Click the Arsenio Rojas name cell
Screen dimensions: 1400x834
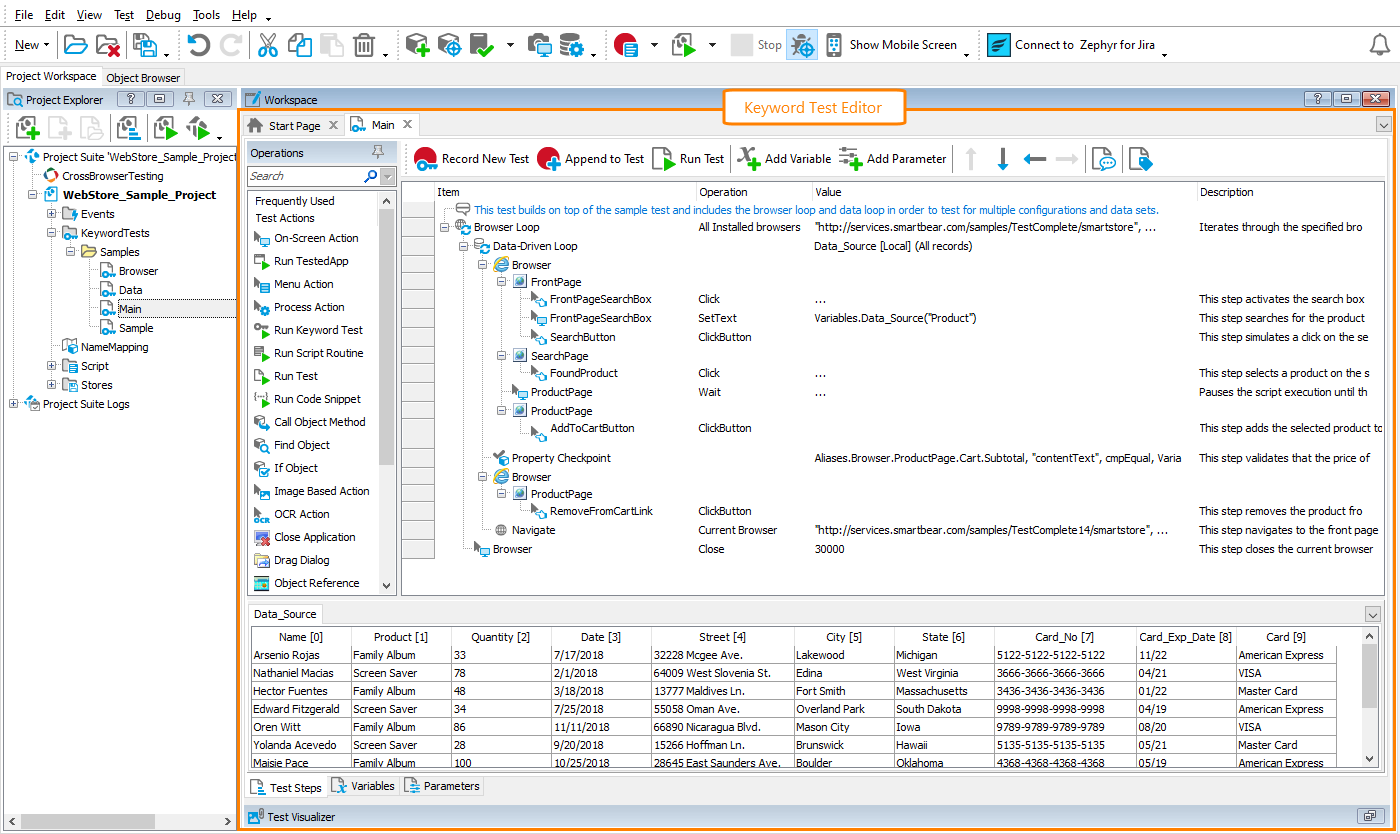tap(301, 655)
